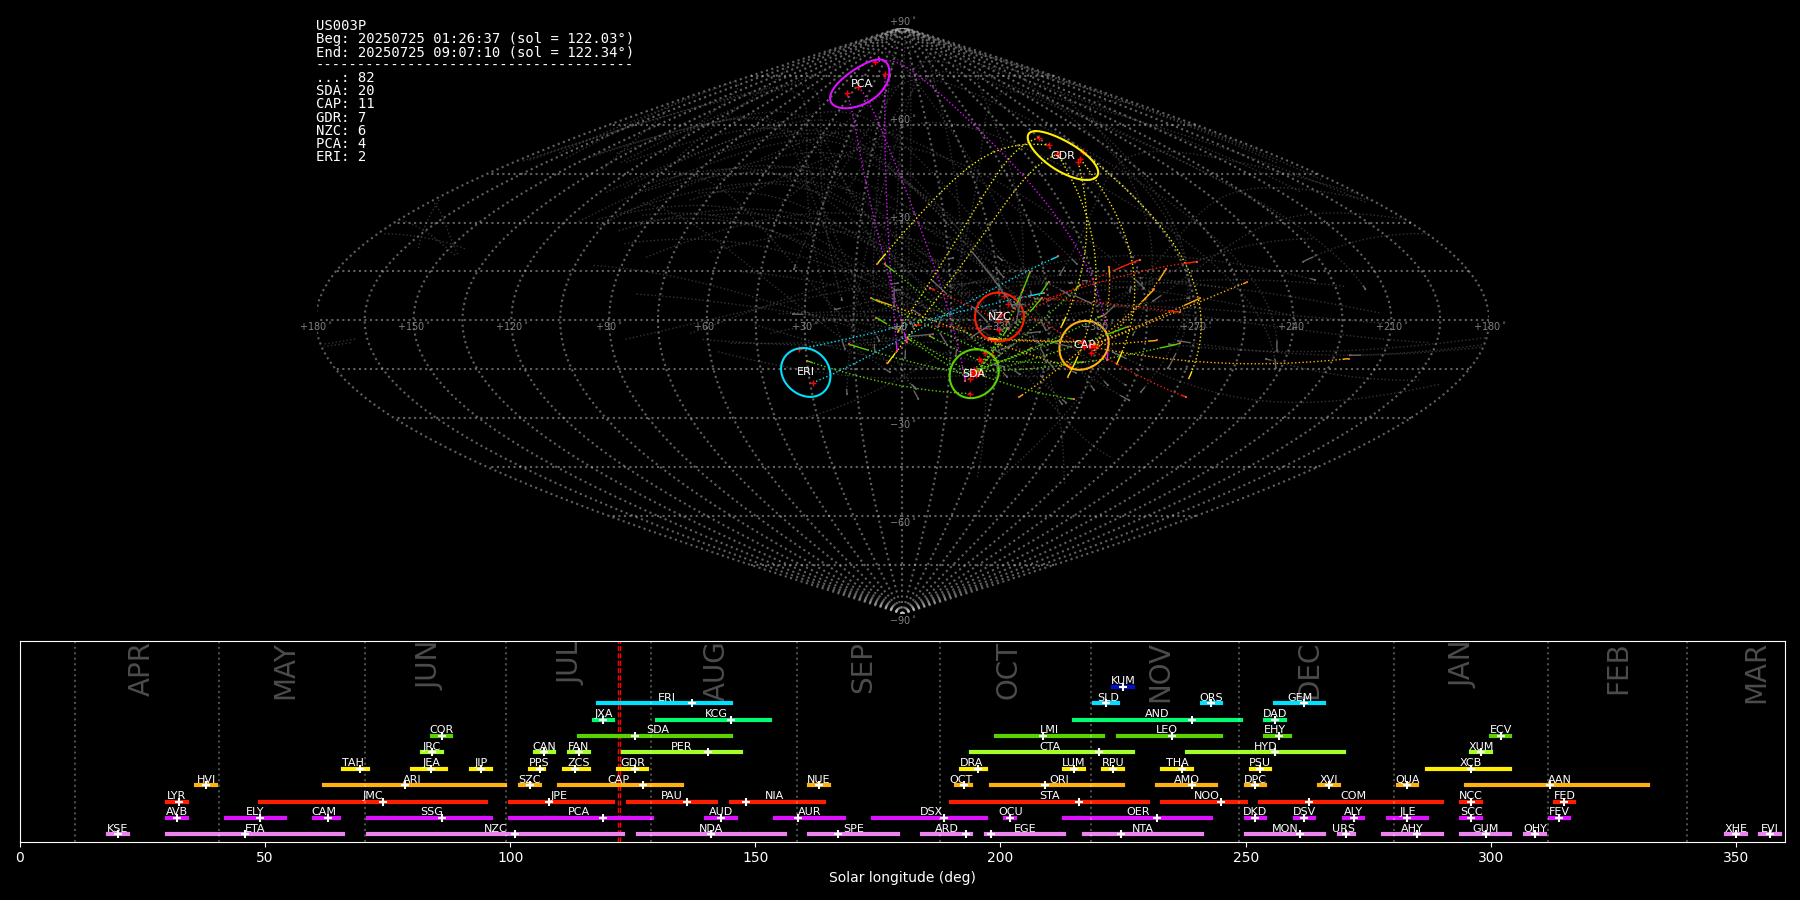Click the green SDA radiant circle on sky map

(x=974, y=374)
